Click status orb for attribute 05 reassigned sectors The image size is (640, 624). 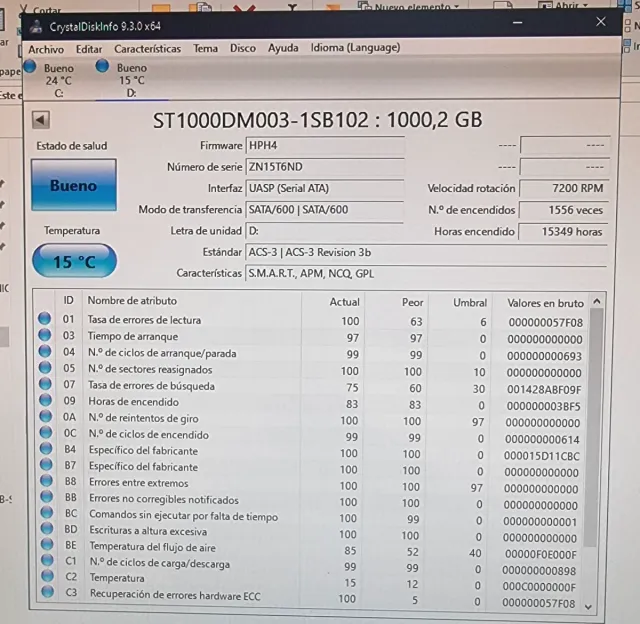tap(45, 369)
